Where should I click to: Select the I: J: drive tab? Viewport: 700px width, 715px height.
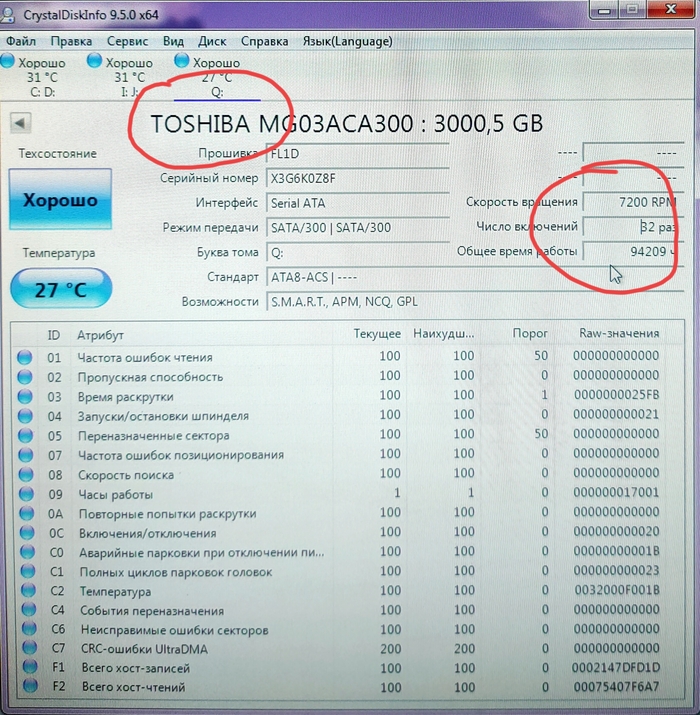point(129,78)
